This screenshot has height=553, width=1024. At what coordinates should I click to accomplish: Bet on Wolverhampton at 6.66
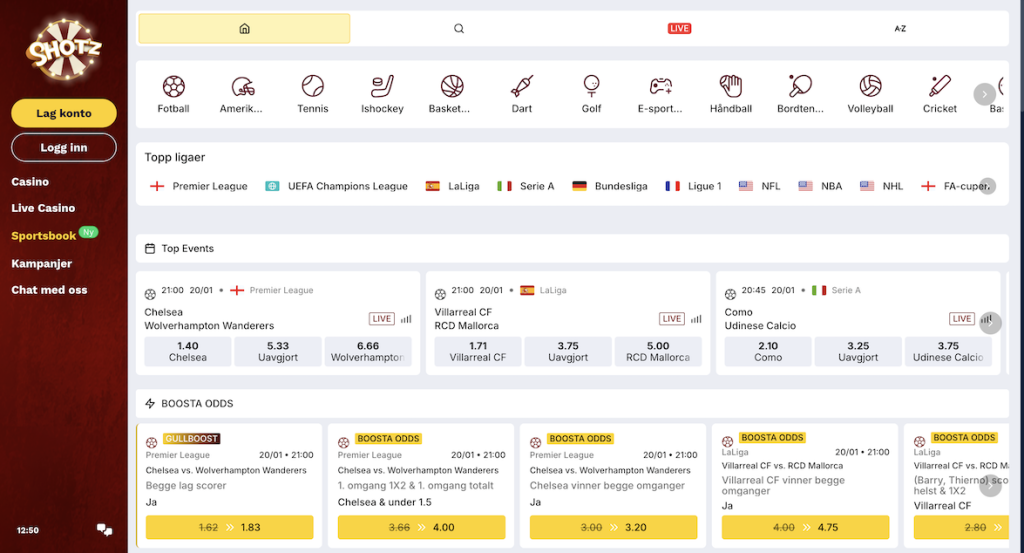coord(368,351)
